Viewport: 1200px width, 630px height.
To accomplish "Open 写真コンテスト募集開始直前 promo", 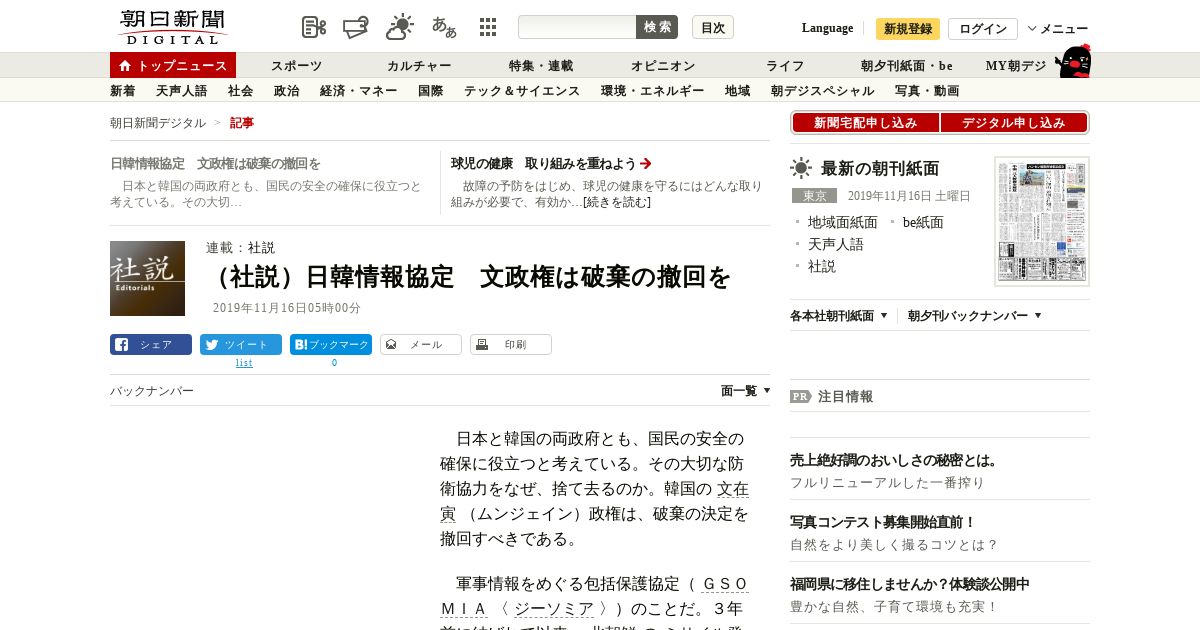I will click(882, 522).
